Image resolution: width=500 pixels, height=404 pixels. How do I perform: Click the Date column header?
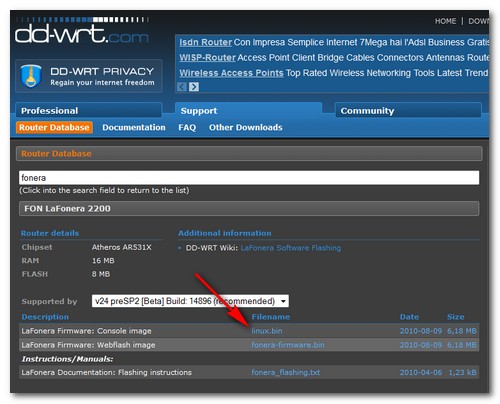(409, 317)
